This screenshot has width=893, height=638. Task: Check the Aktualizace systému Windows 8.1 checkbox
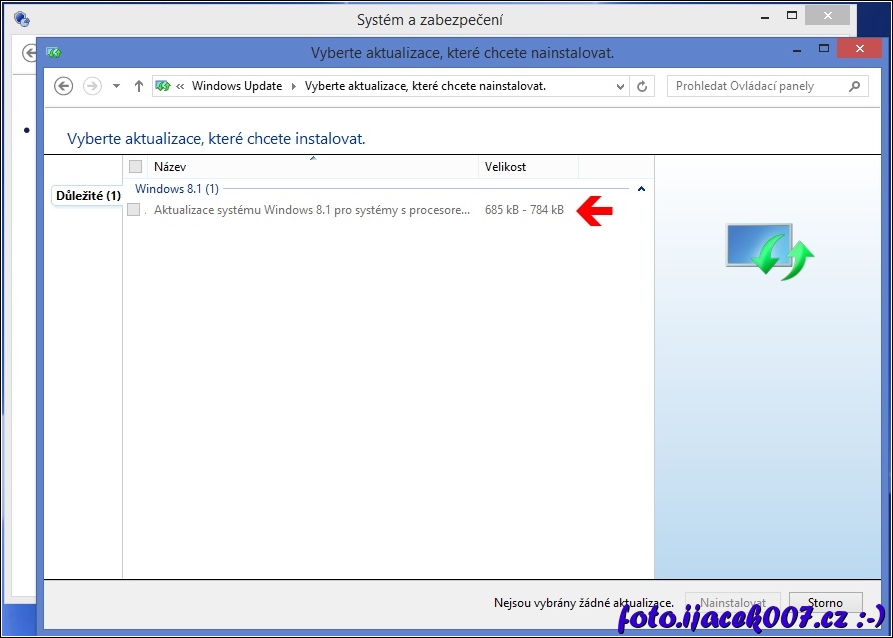click(x=134, y=210)
